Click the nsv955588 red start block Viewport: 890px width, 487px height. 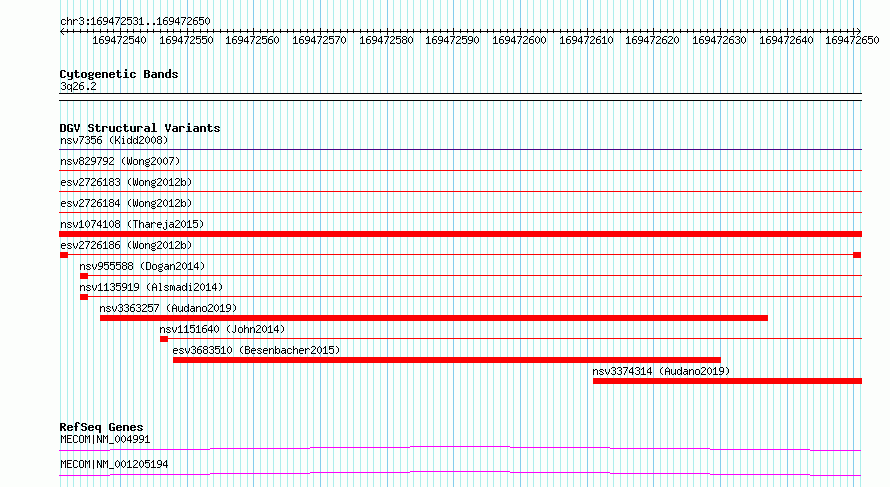click(x=84, y=276)
